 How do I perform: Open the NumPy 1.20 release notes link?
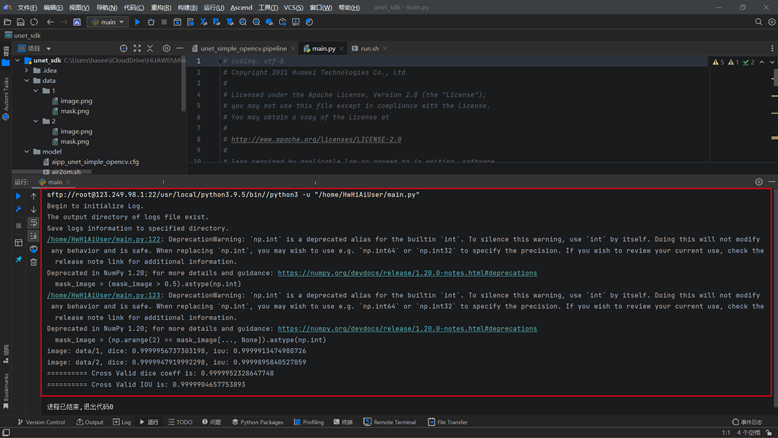[x=407, y=272]
